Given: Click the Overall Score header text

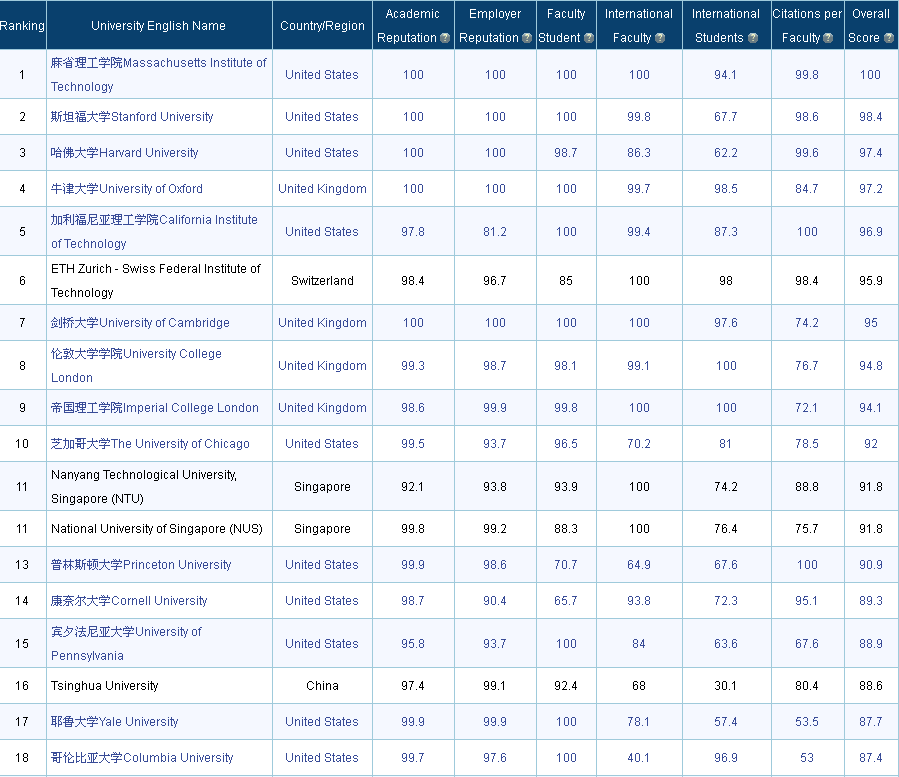Looking at the screenshot, I should 870,26.
